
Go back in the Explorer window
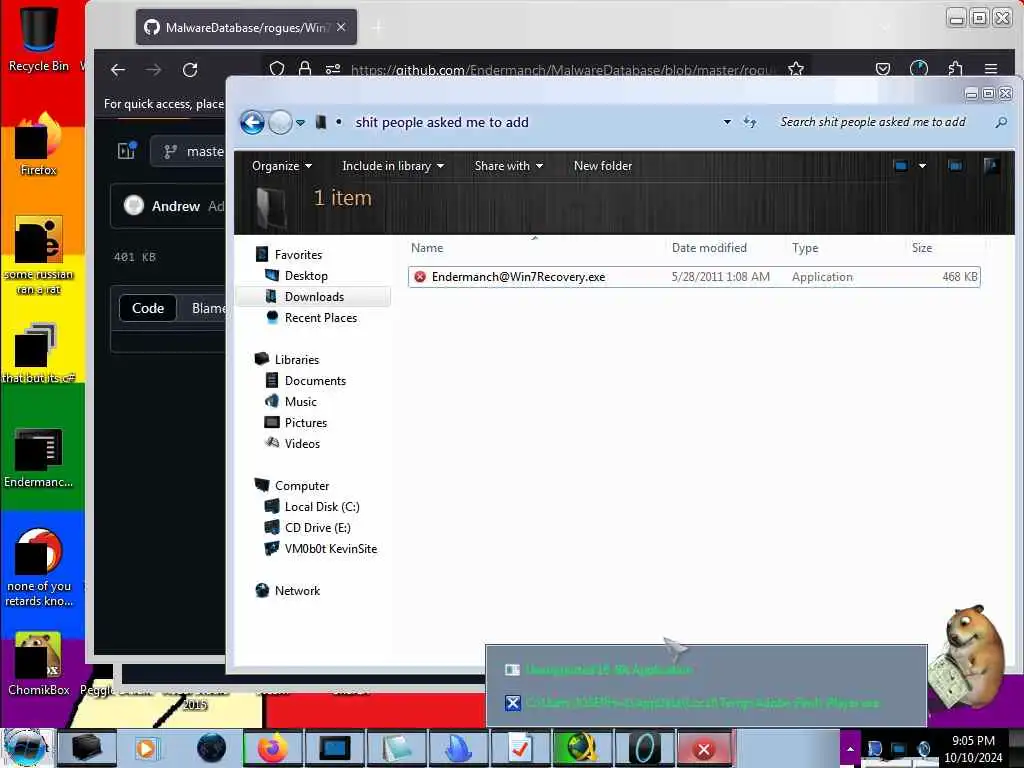coord(252,122)
